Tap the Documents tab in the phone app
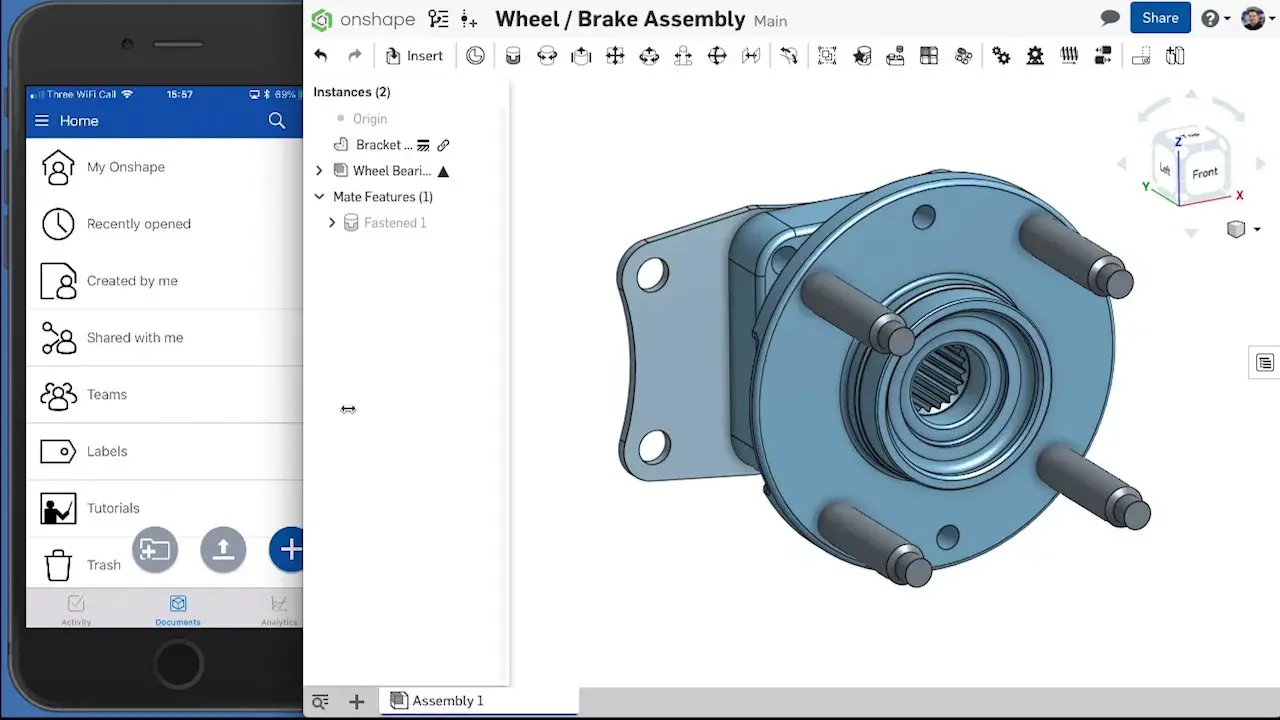 (x=177, y=610)
